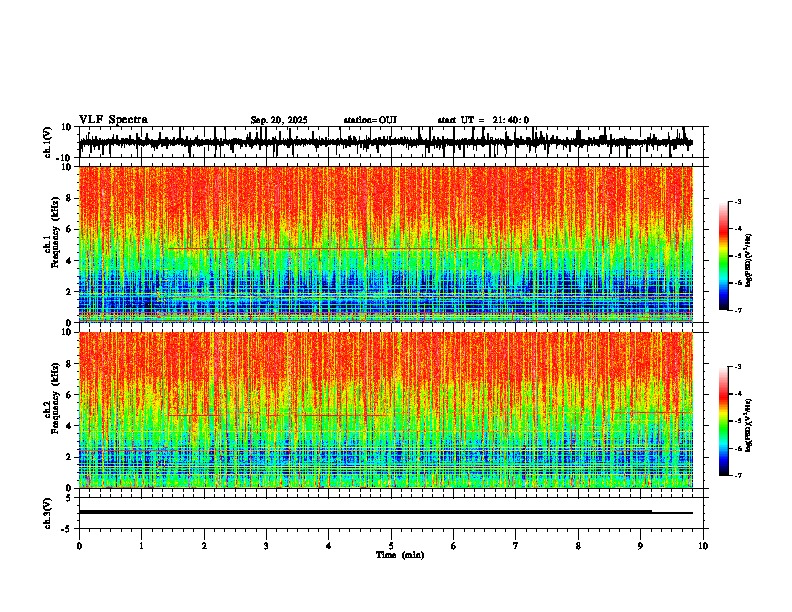Click time axis tick label '5'
The image size is (792, 612).
[391, 546]
